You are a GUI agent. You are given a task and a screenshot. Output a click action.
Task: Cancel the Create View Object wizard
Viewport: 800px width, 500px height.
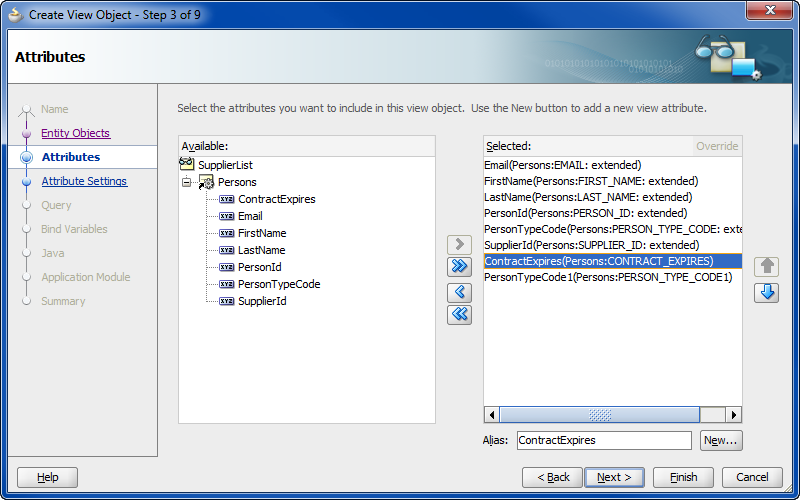[x=752, y=478]
